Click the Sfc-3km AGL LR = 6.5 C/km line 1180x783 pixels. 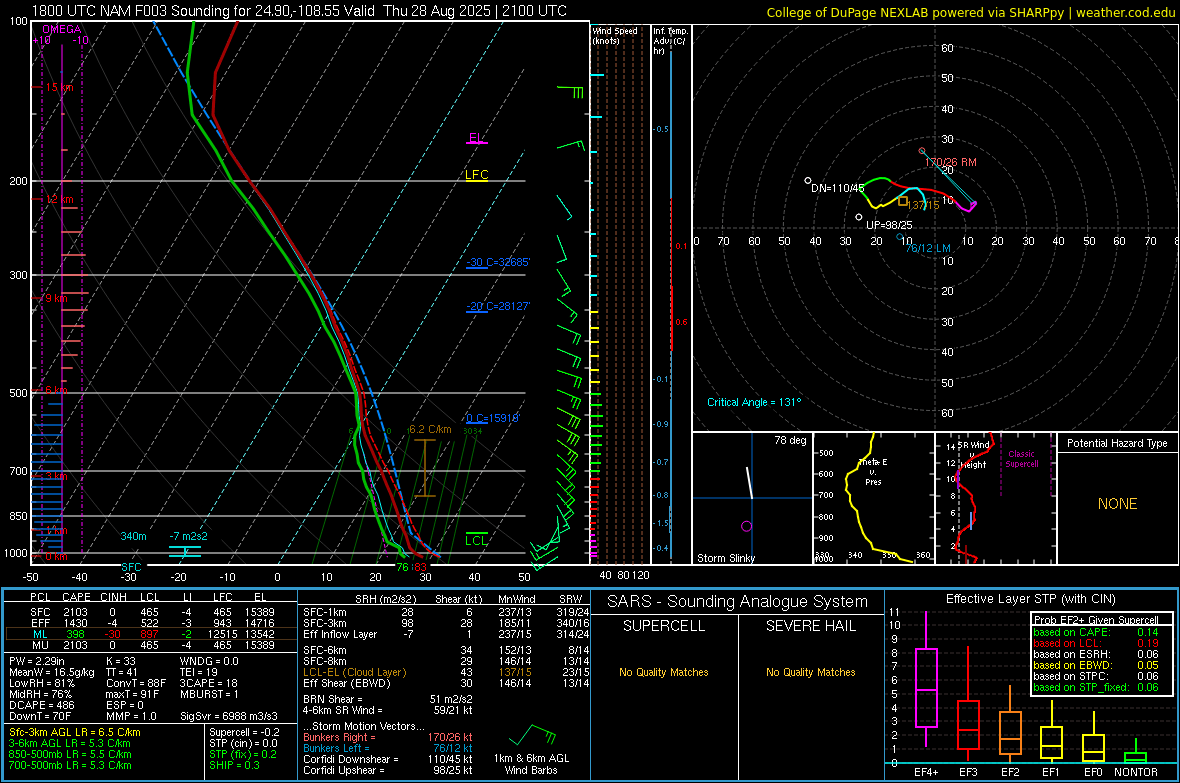75,732
